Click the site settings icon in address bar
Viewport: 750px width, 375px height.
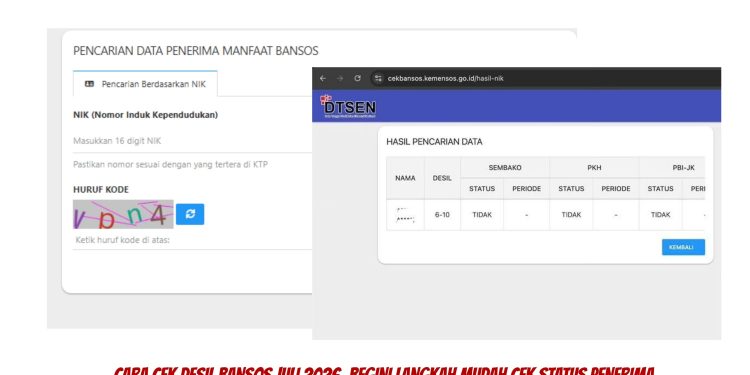pyautogui.click(x=378, y=78)
